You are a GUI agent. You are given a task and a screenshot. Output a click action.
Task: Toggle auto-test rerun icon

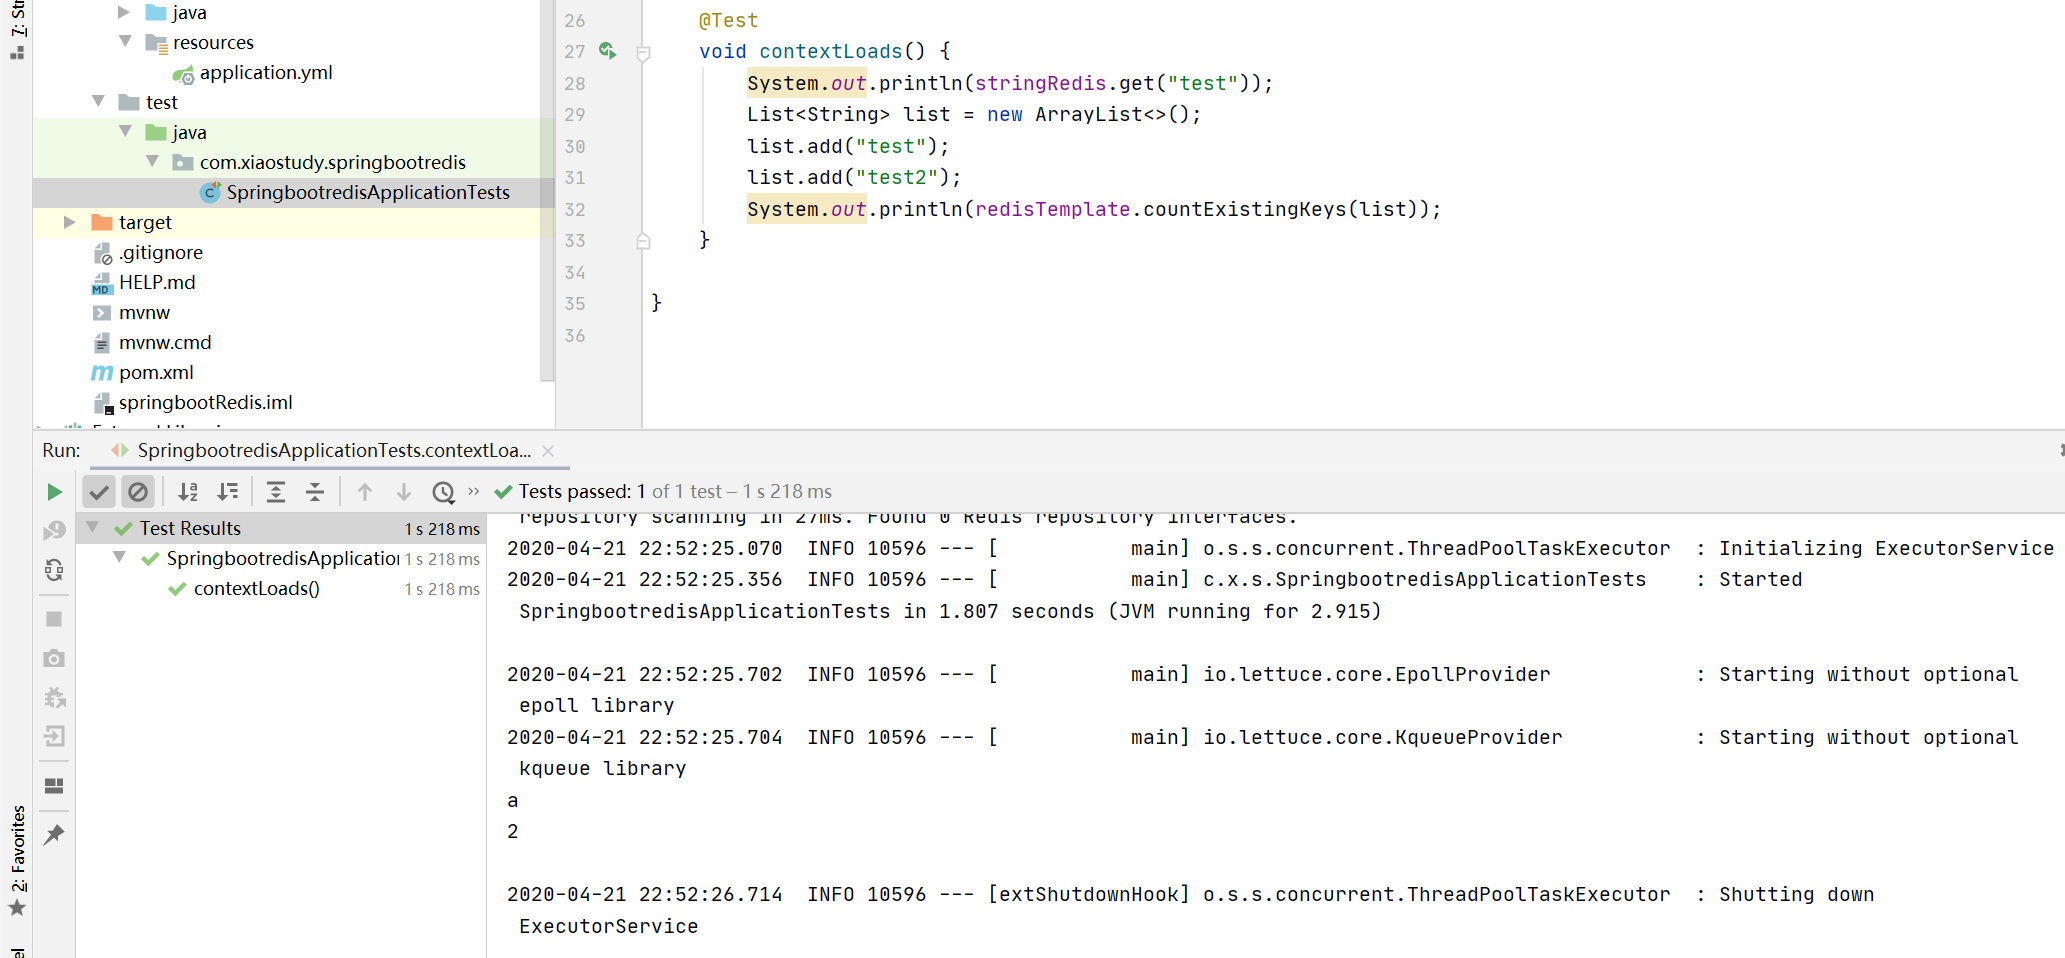tap(54, 570)
